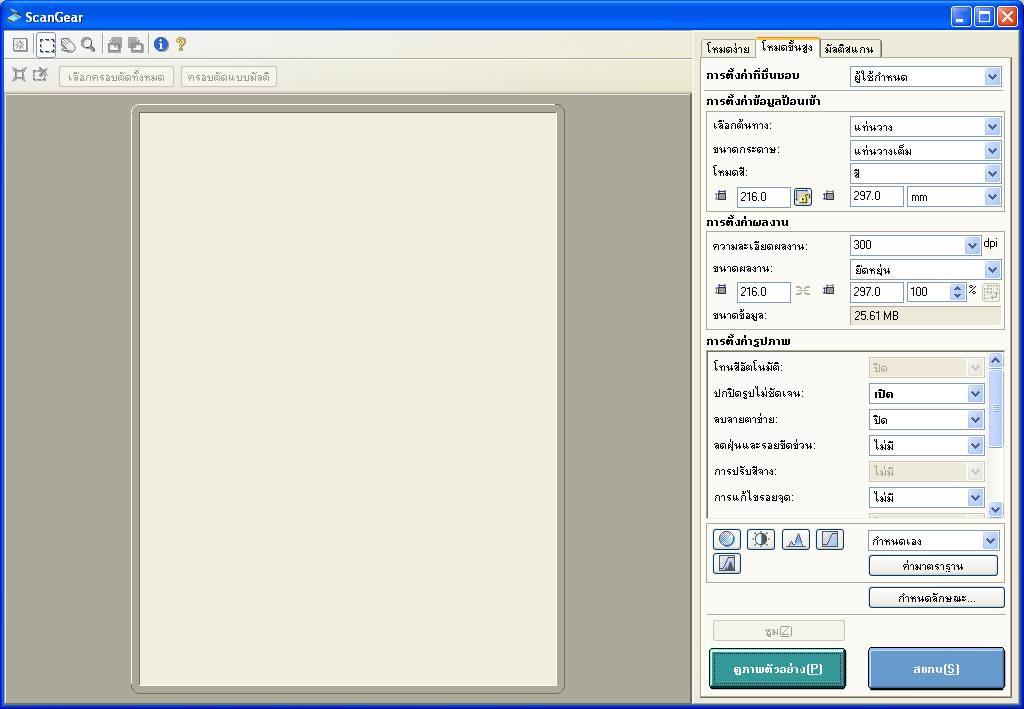Toggle the aspect ratio lock icon

tap(803, 197)
